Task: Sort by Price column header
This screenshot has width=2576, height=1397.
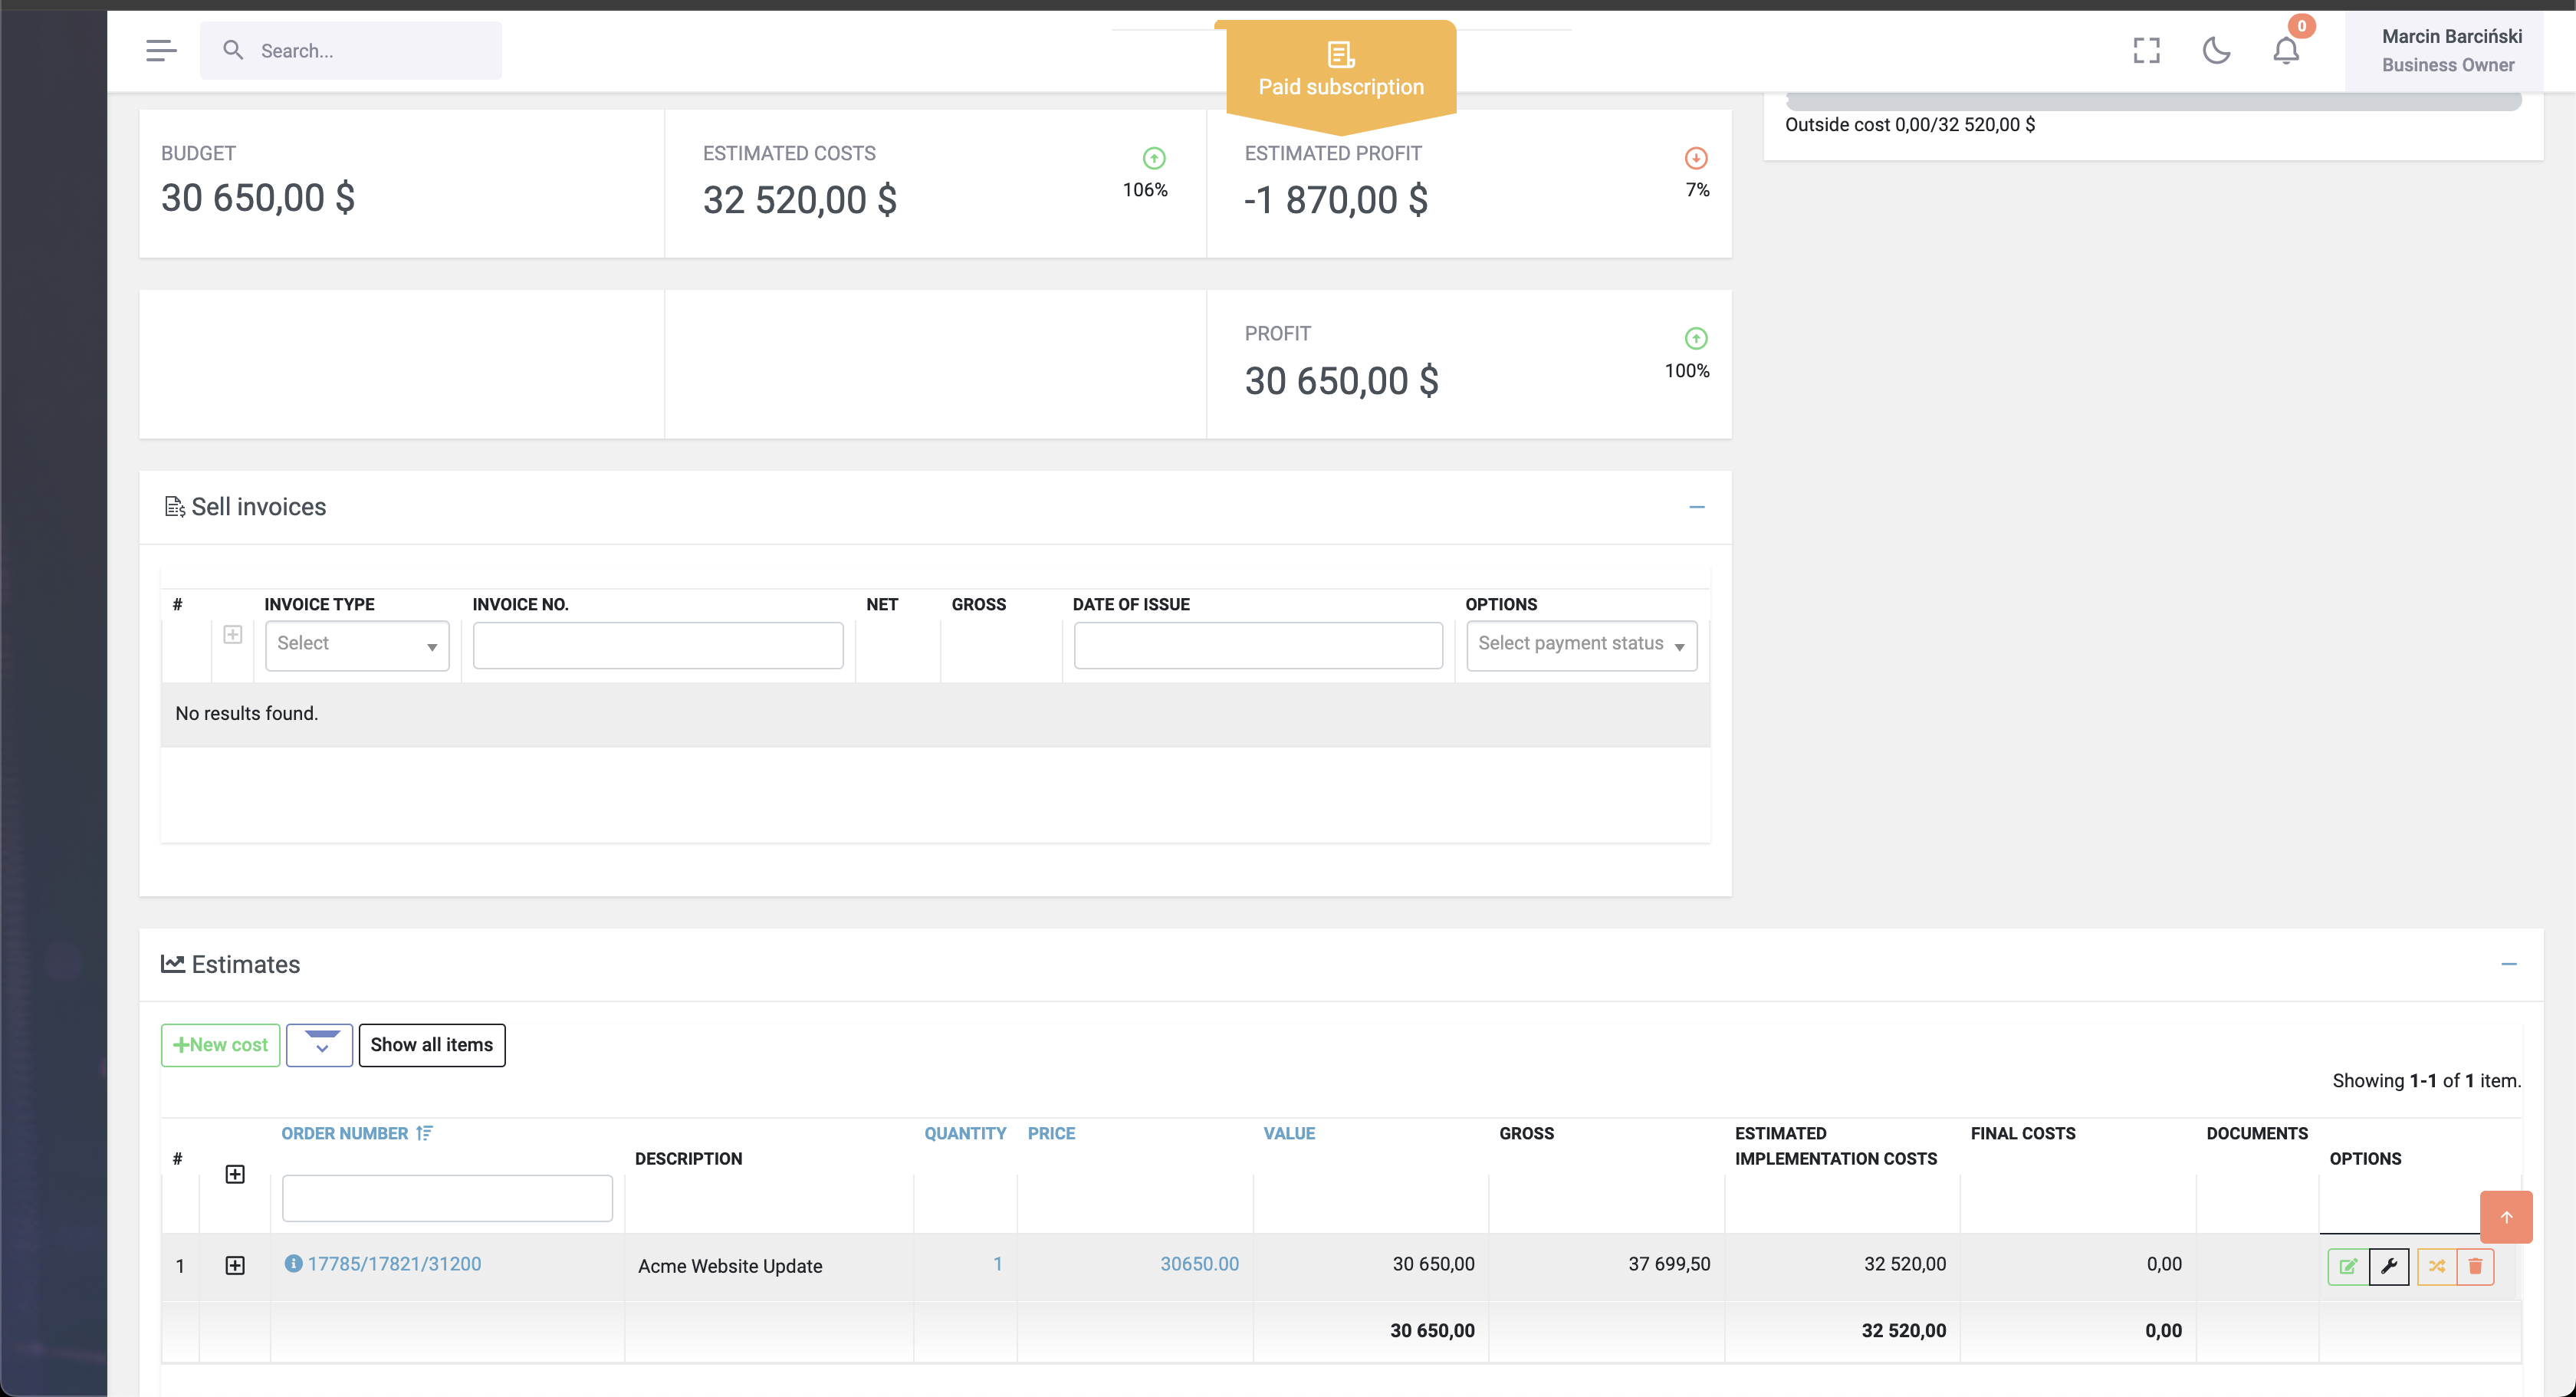Action: [x=1051, y=1133]
